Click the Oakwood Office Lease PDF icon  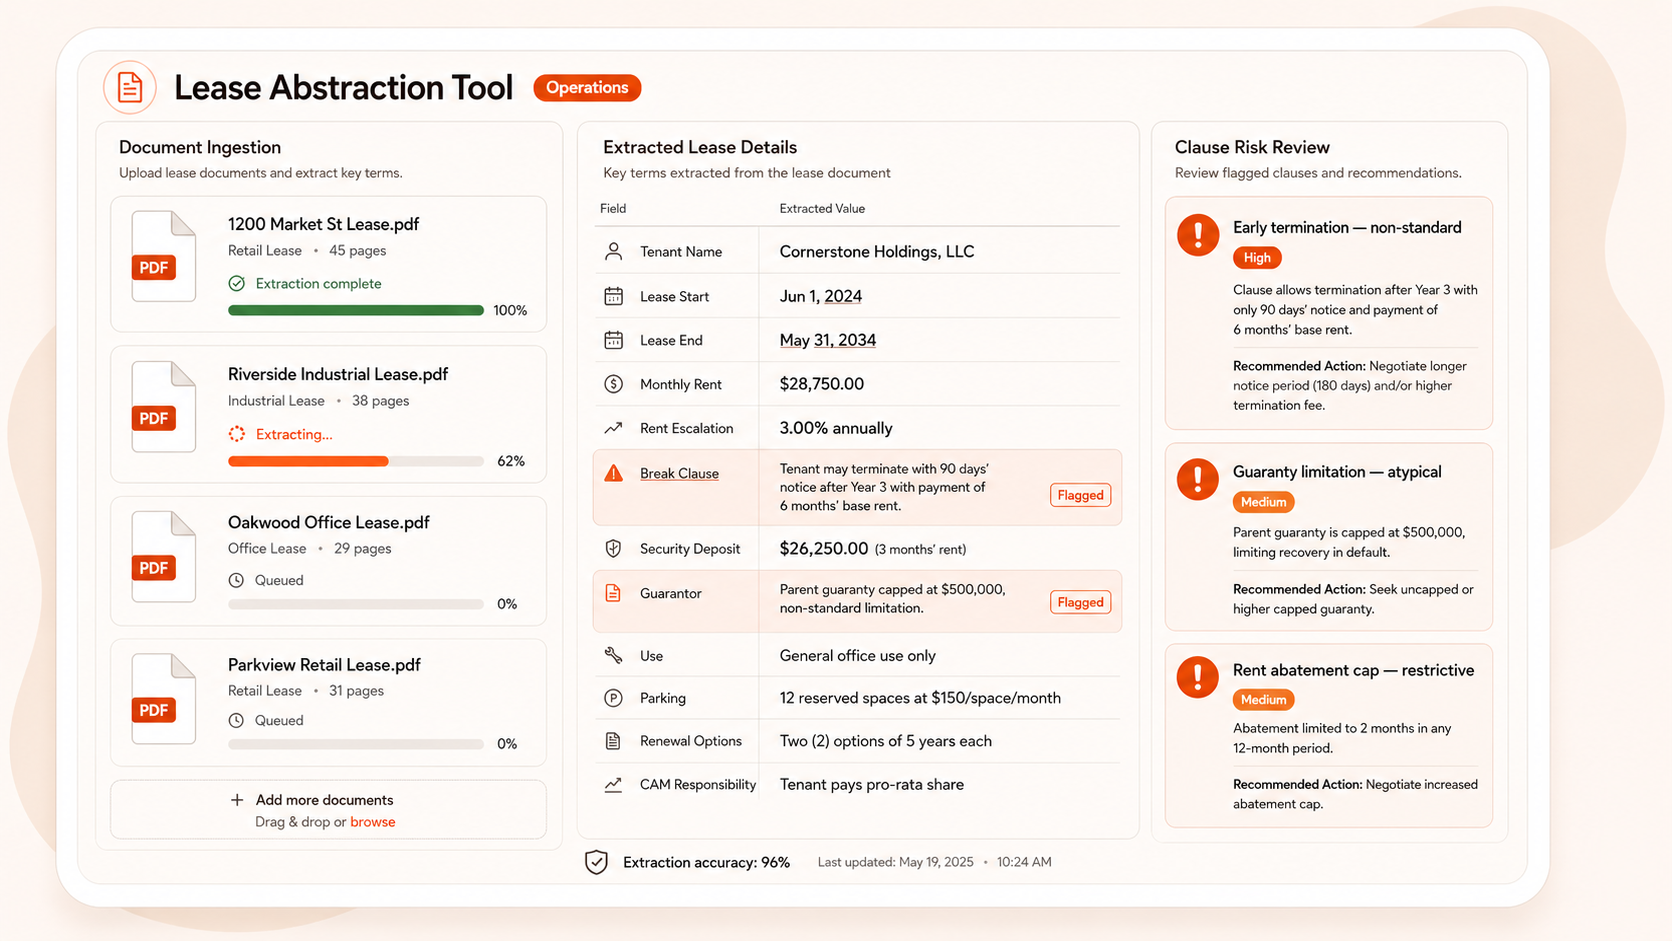point(163,556)
